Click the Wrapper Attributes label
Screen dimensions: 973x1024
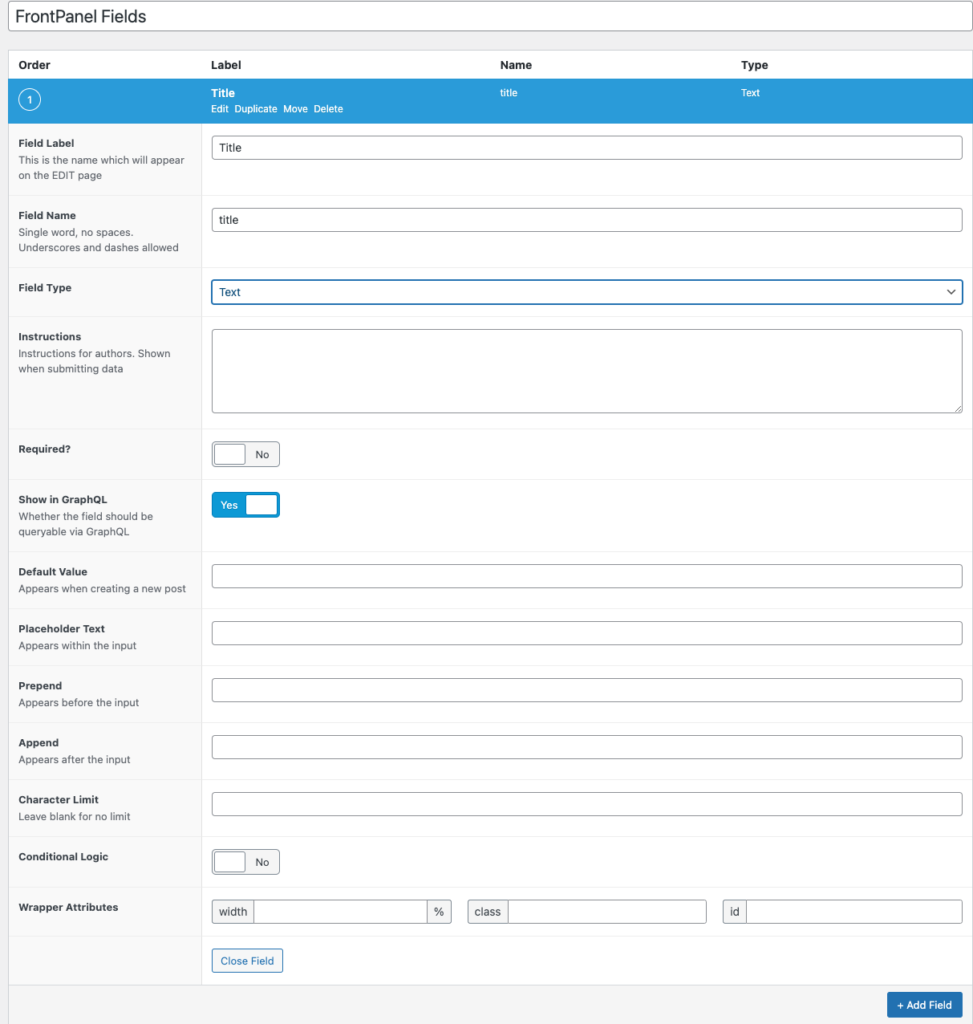tap(68, 907)
